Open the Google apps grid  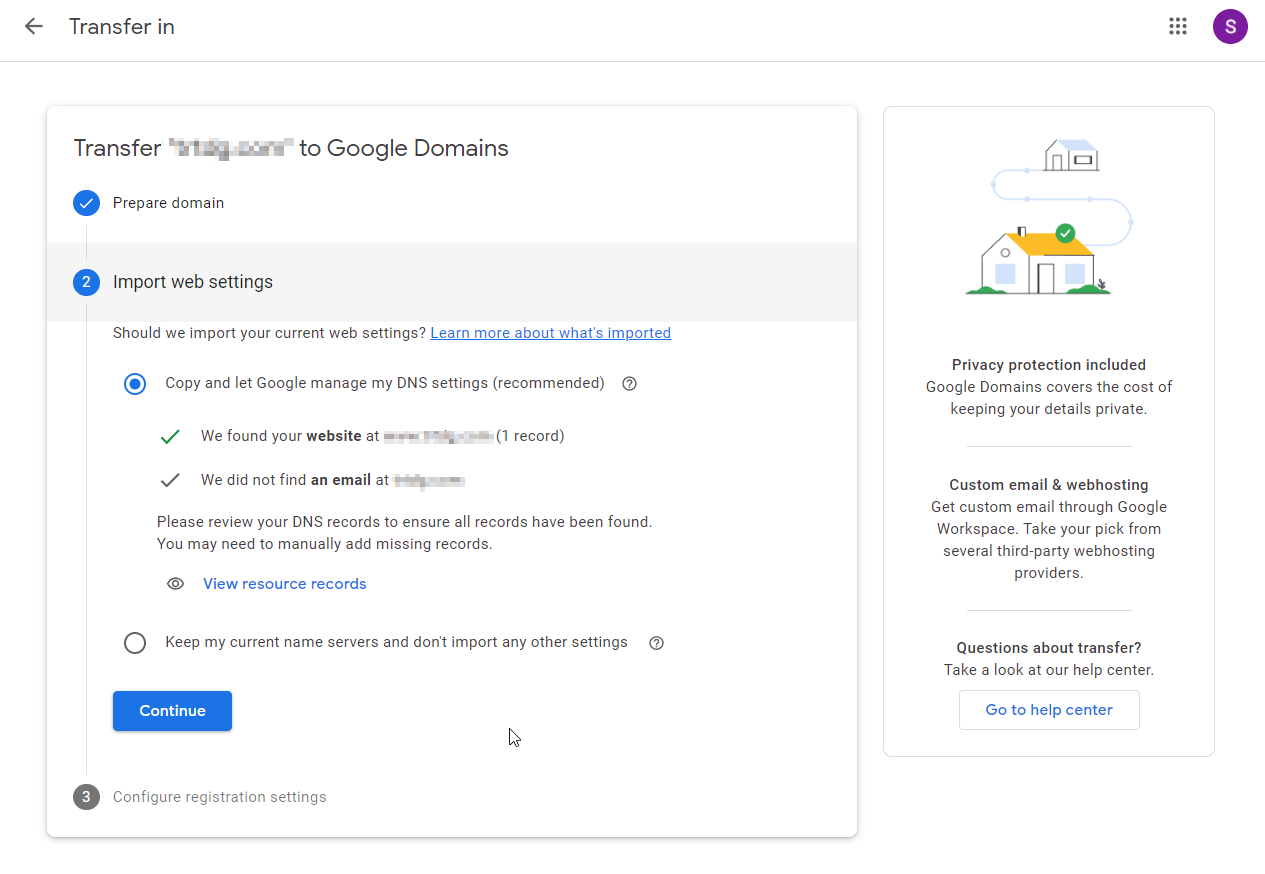tap(1178, 27)
